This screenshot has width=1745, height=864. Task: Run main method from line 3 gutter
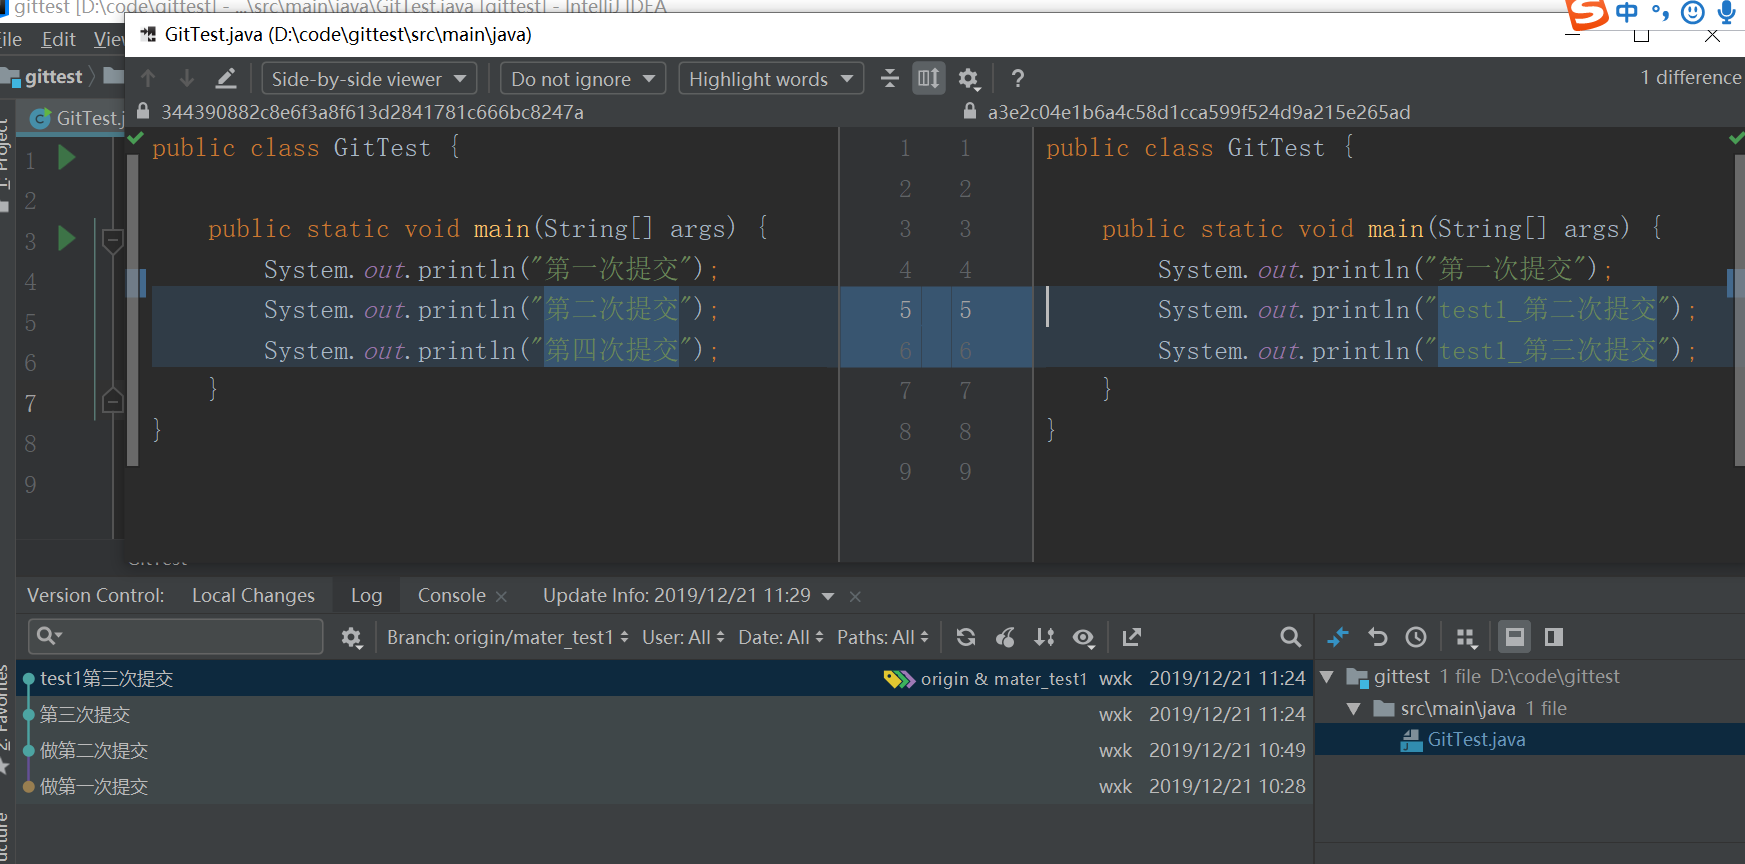[x=67, y=238]
